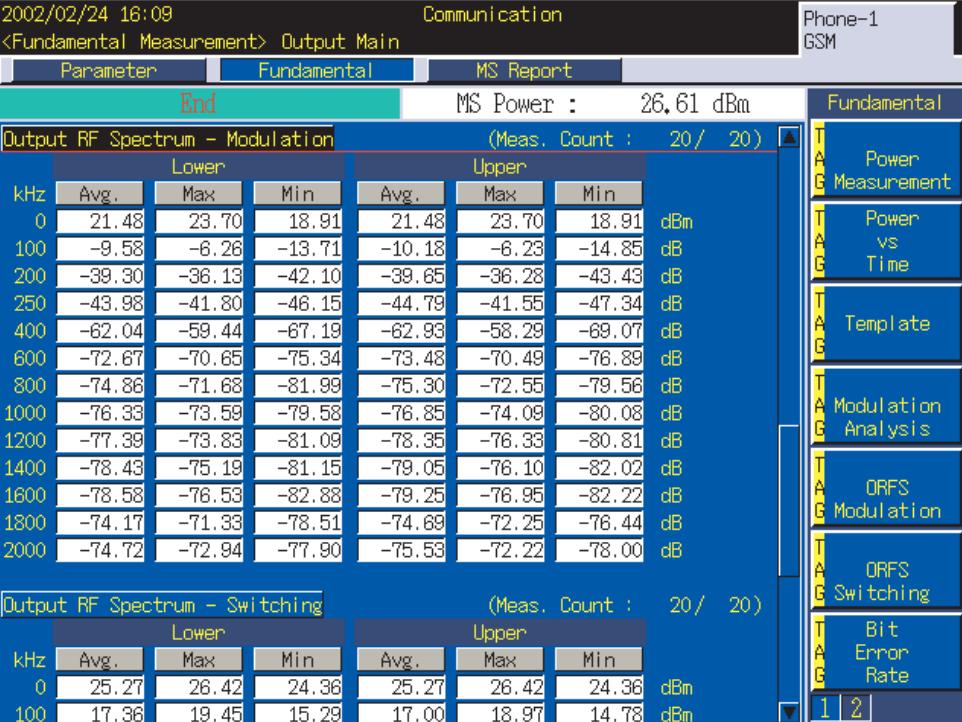Screen dimensions: 962x722
Task: Select the Output RF Spectrum - Switching header
Action: [x=163, y=605]
